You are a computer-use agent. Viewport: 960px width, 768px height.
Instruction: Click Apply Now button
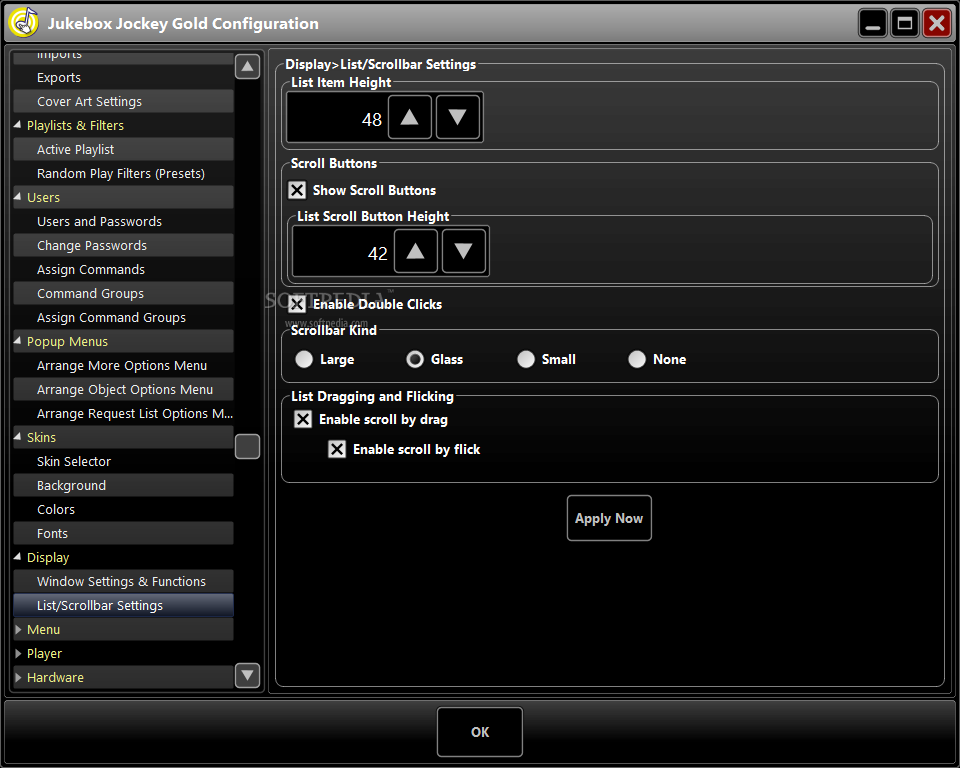click(609, 518)
